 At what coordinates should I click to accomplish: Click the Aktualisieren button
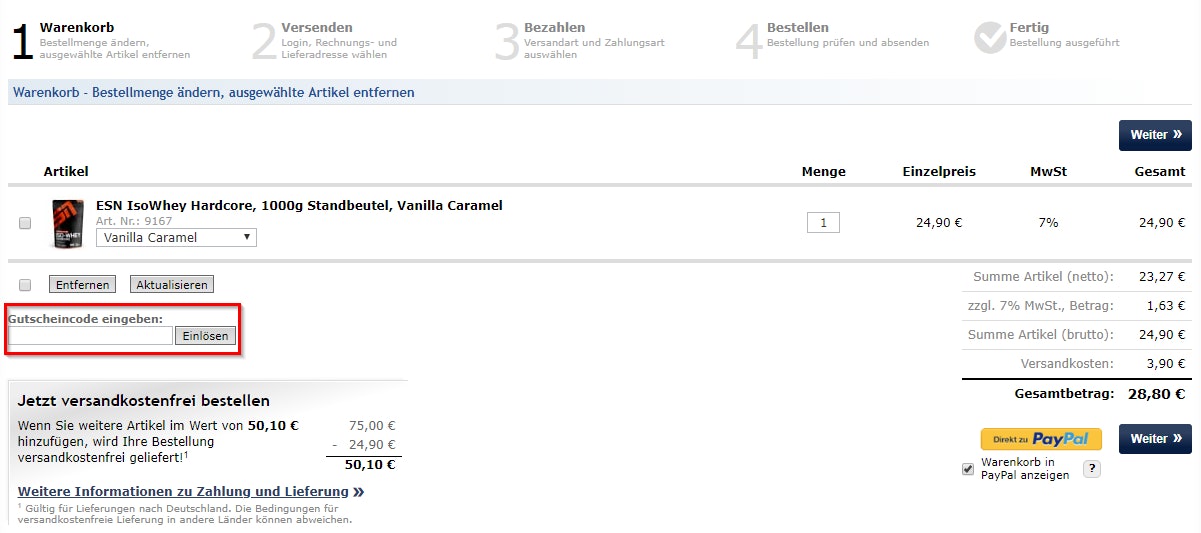pyautogui.click(x=172, y=285)
